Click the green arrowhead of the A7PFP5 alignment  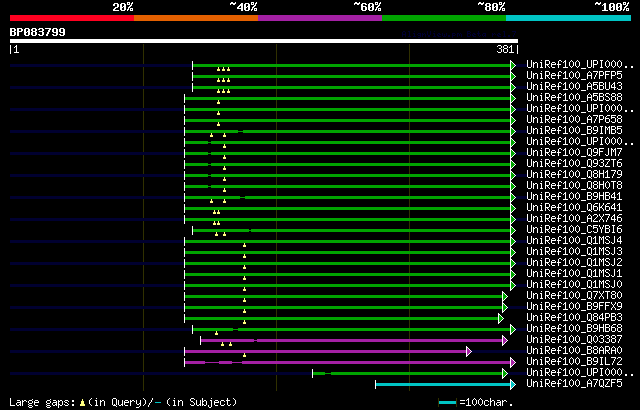pos(513,76)
